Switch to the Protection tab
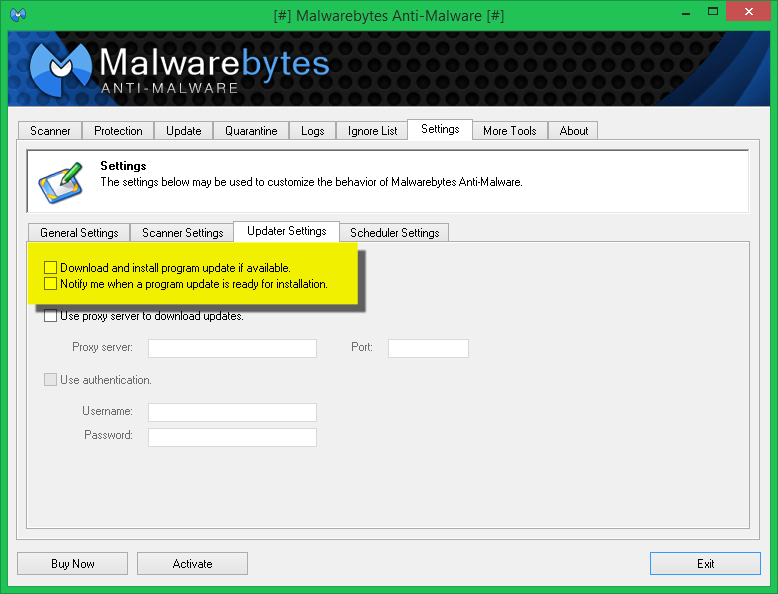Viewport: 778px width, 594px height. pos(118,131)
